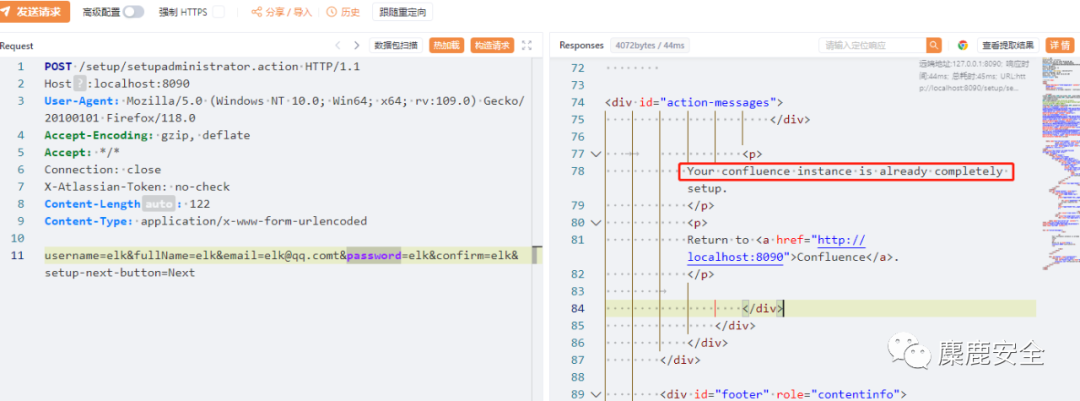This screenshot has width=1080, height=401.
Task: Focus the 请输入定位响应 search input
Action: pyautogui.click(x=873, y=45)
